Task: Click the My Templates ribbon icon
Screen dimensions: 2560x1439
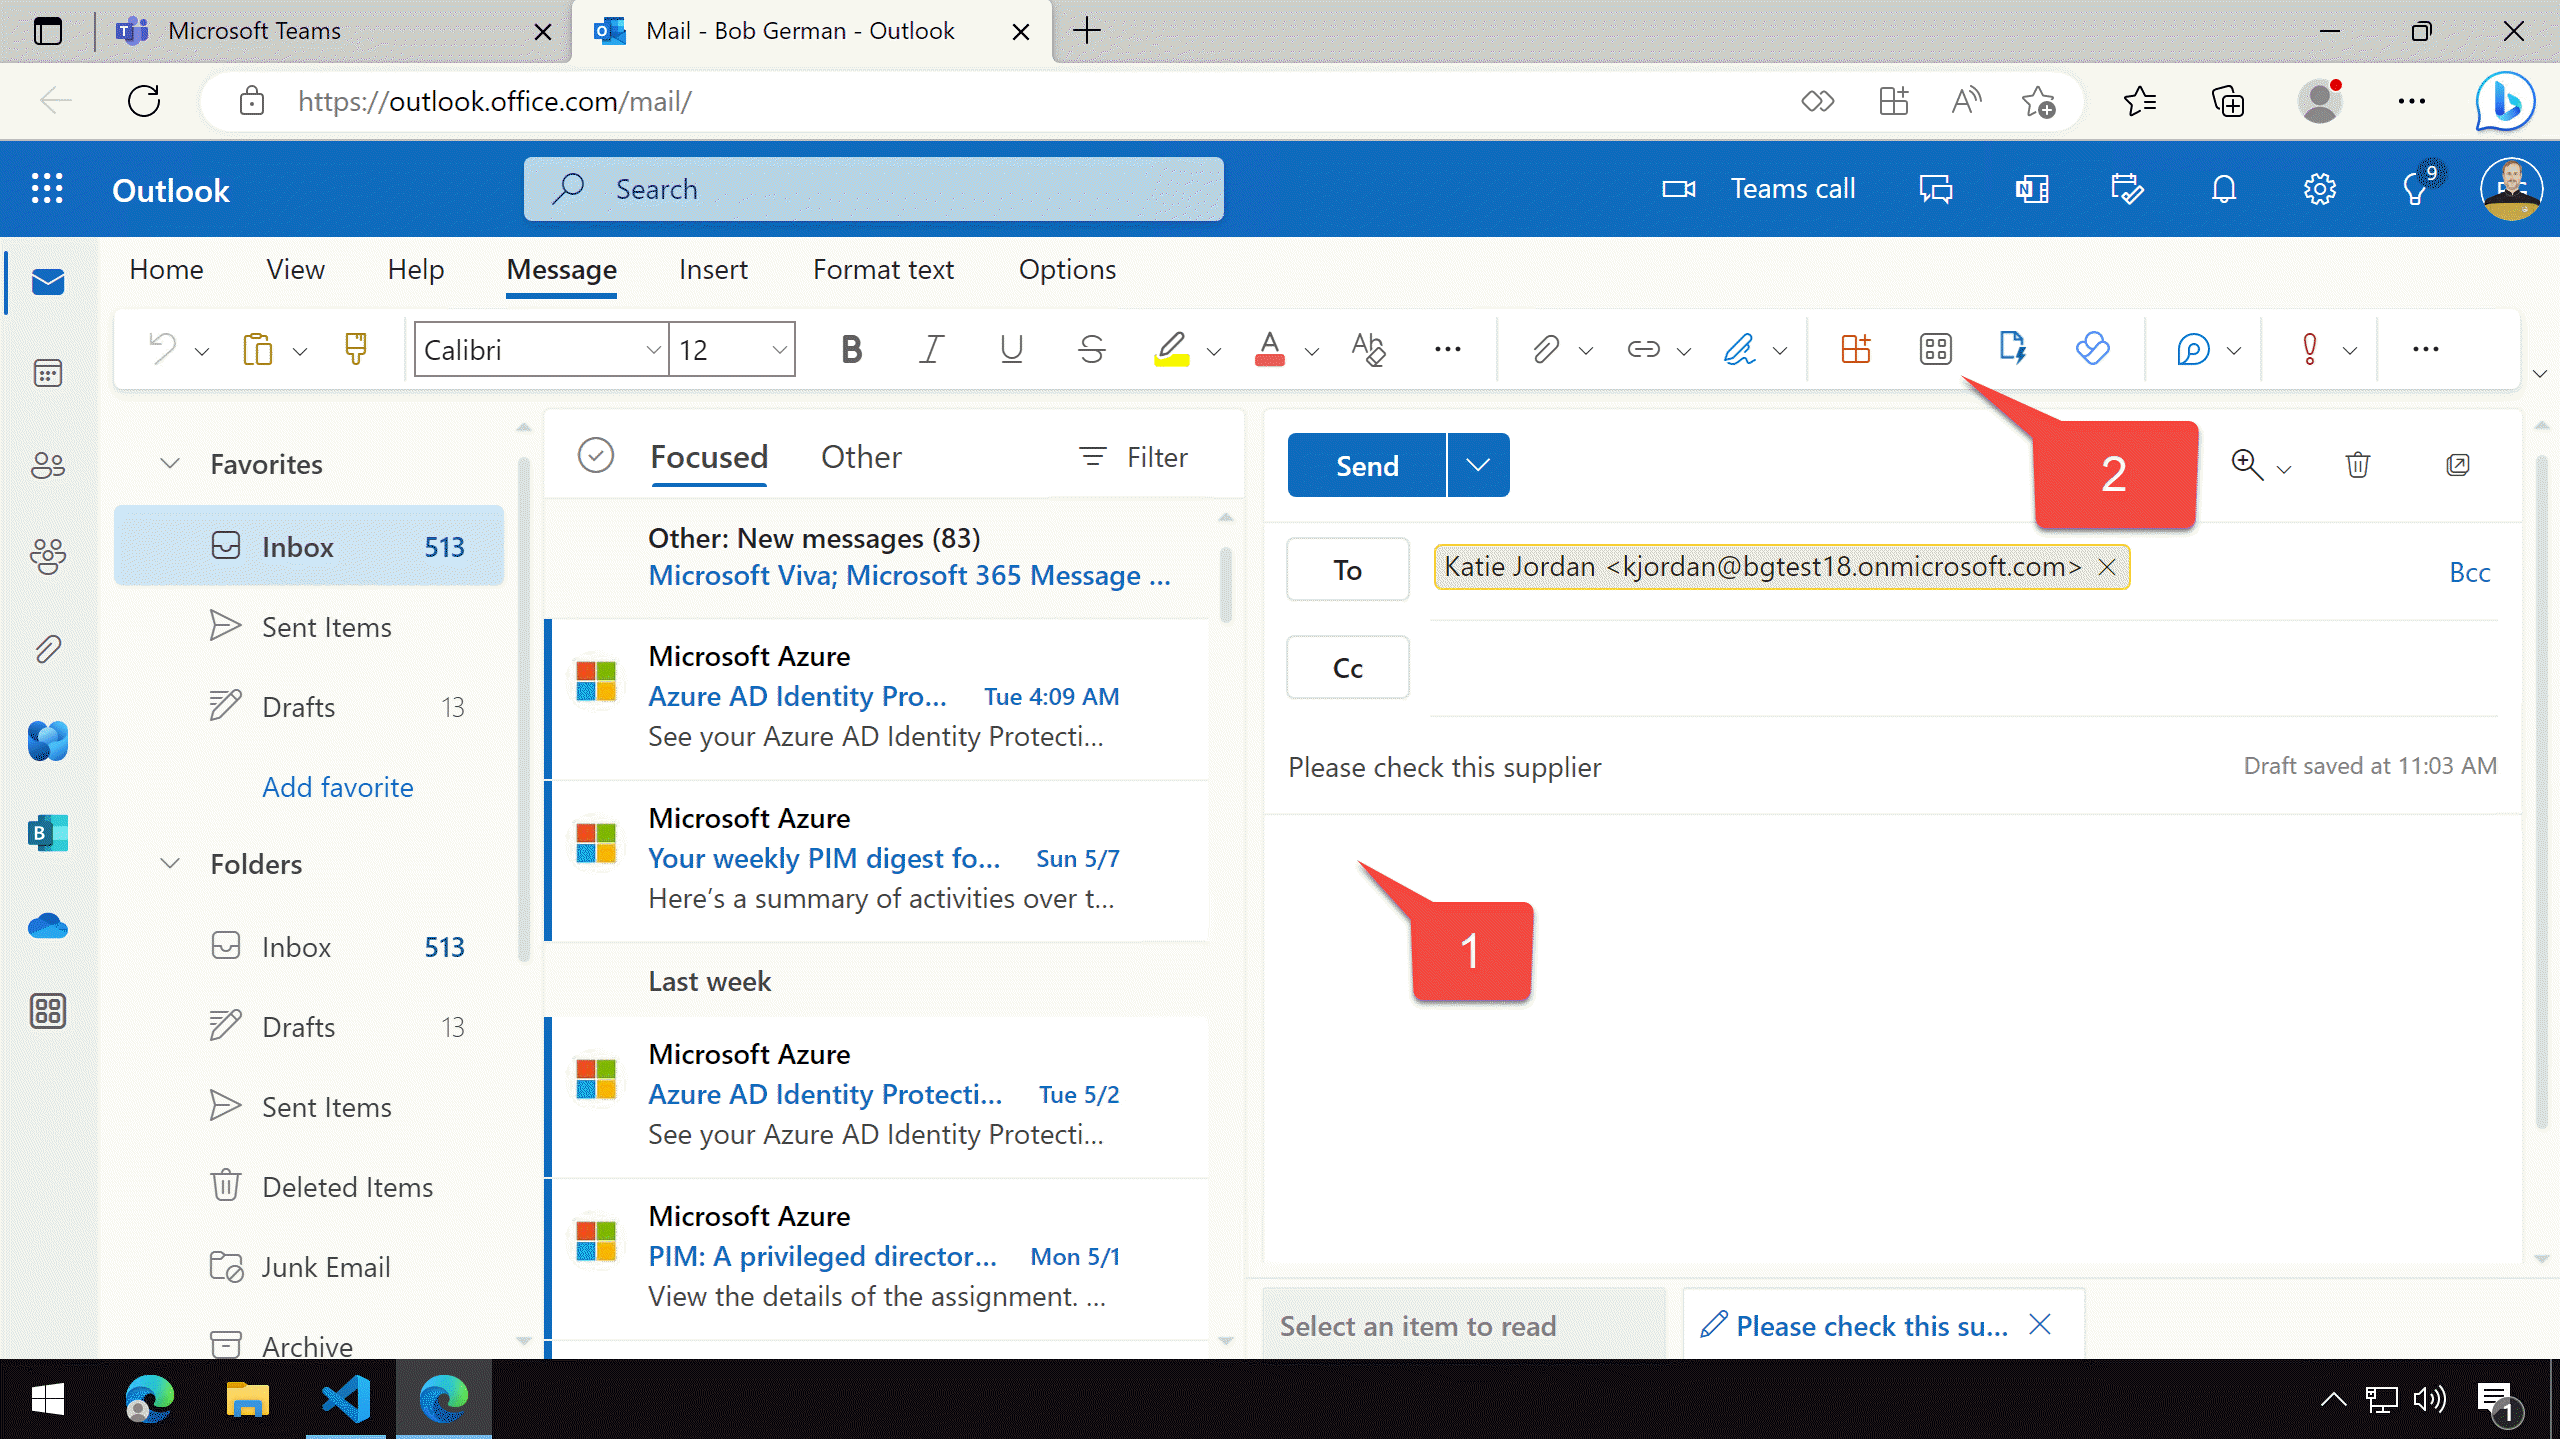Action: click(2011, 349)
